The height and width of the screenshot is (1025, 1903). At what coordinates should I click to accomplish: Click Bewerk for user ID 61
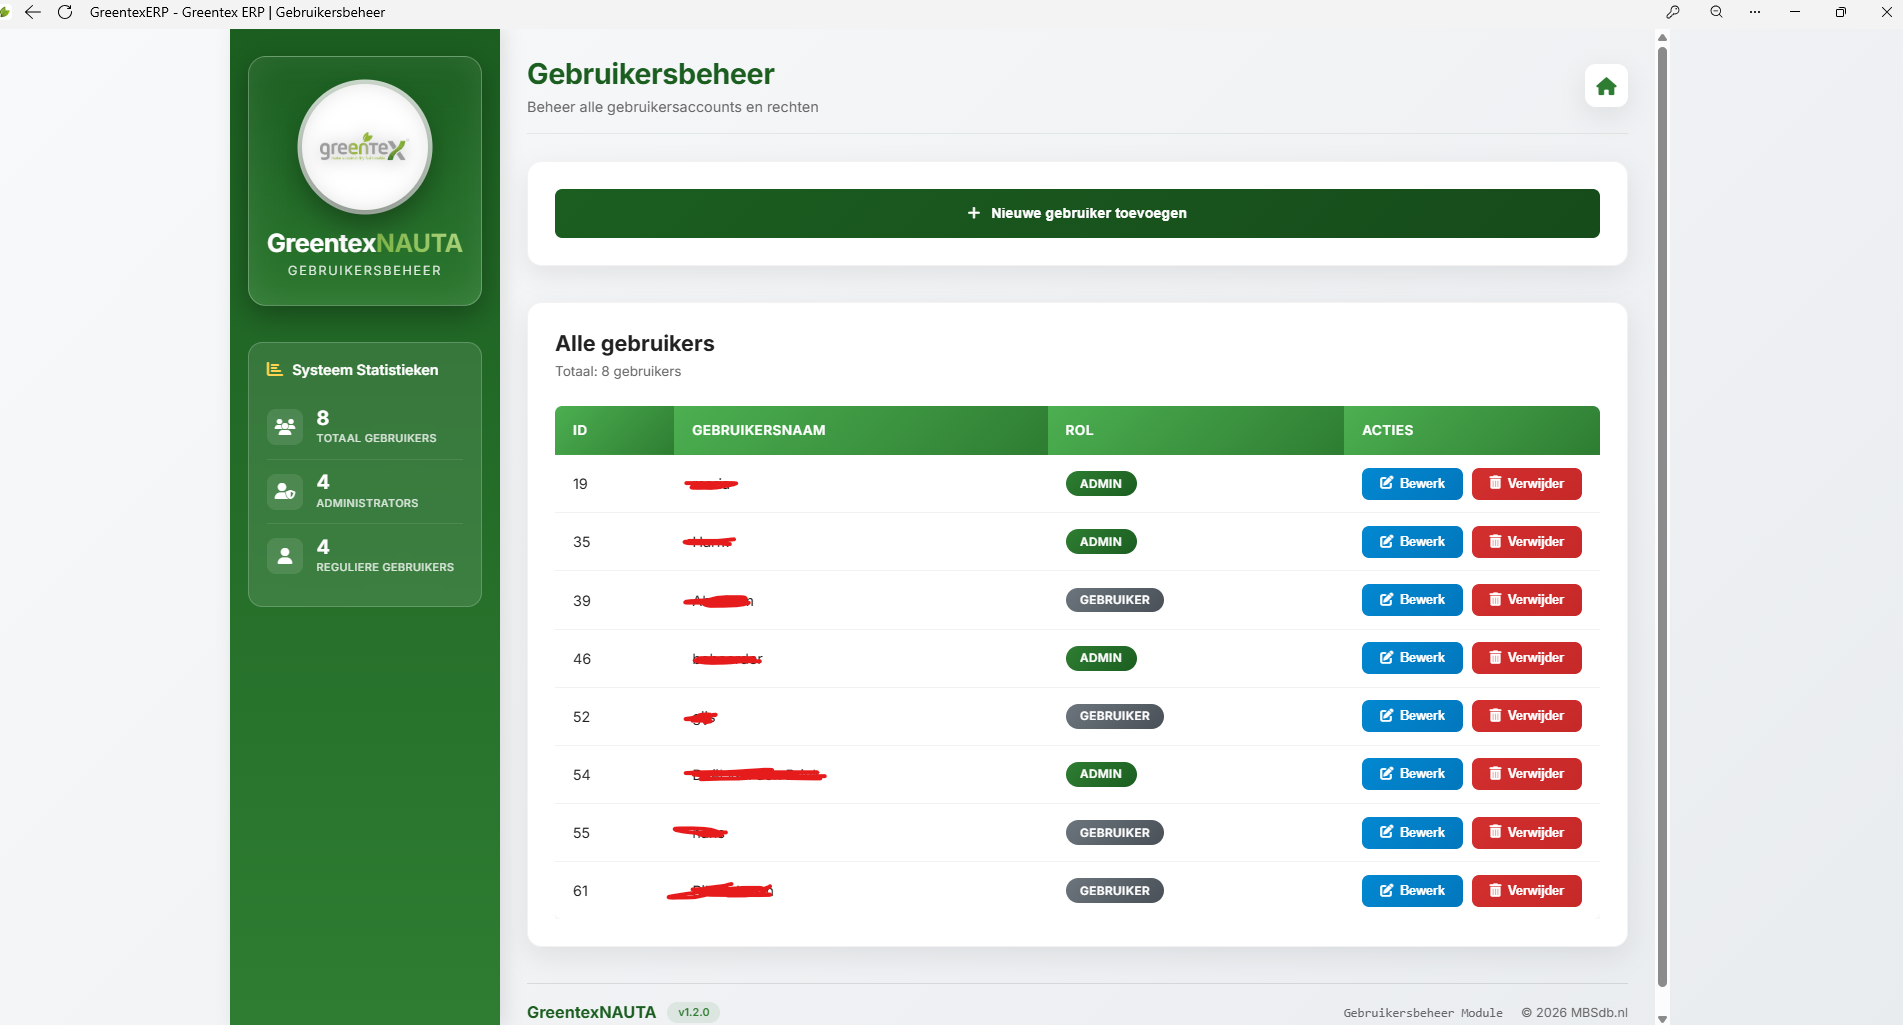(x=1412, y=891)
